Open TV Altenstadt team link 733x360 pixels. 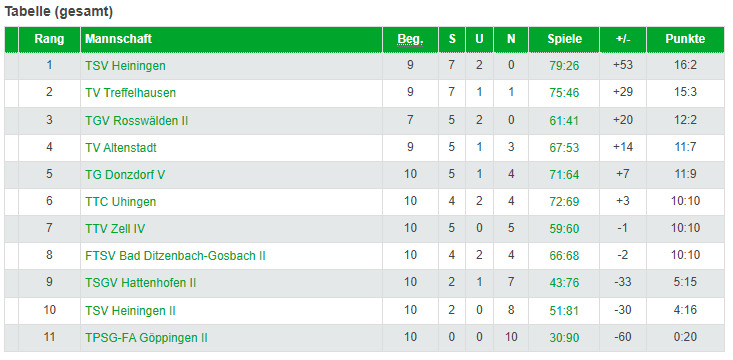click(x=121, y=148)
